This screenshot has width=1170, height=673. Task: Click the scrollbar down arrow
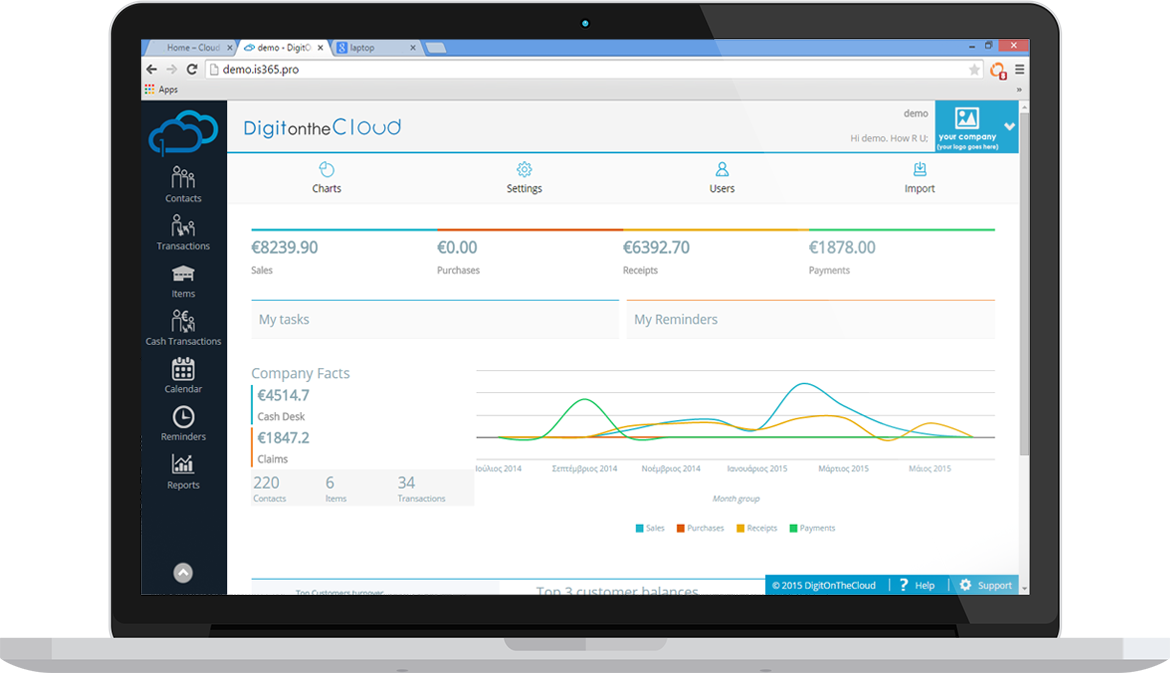click(1024, 589)
